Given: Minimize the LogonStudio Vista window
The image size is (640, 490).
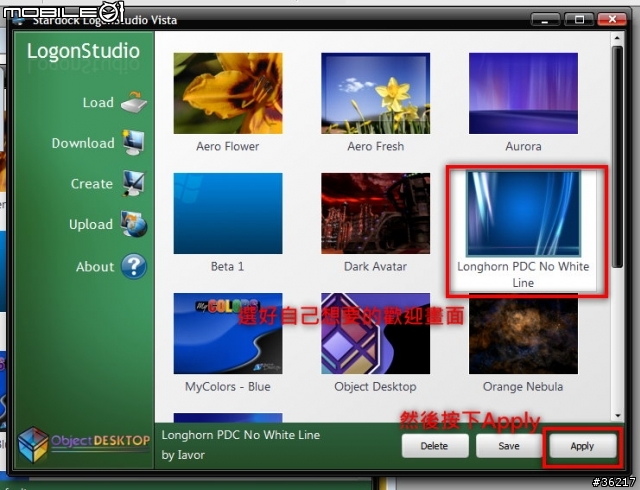Looking at the screenshot, I should [x=545, y=19].
